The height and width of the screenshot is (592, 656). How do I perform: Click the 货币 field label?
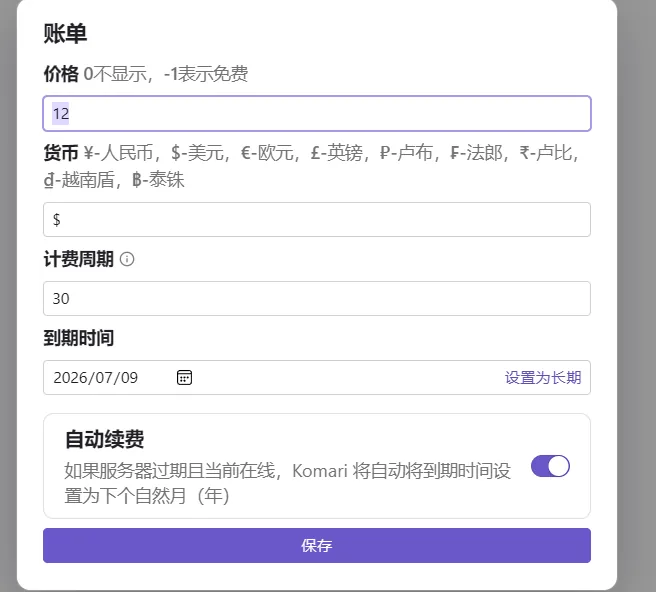pos(60,153)
